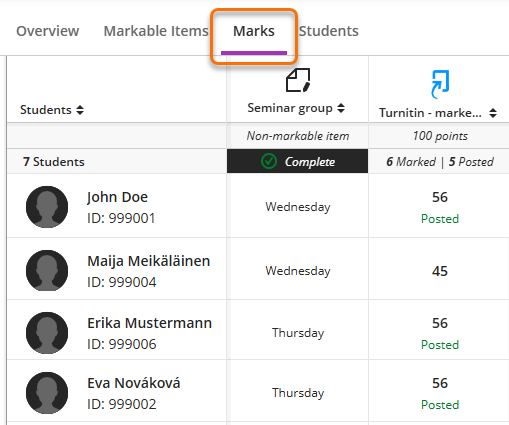Click Erika Mustermann's avatar
The width and height of the screenshot is (509, 425).
[x=47, y=333]
